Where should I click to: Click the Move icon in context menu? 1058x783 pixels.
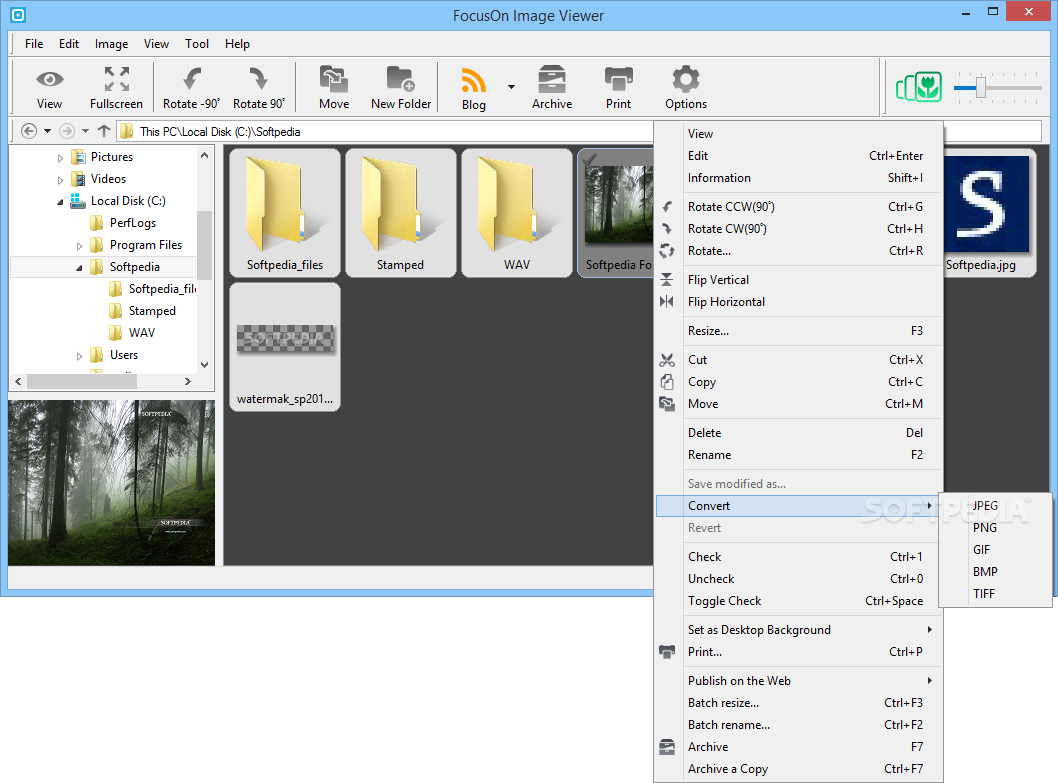pyautogui.click(x=667, y=404)
